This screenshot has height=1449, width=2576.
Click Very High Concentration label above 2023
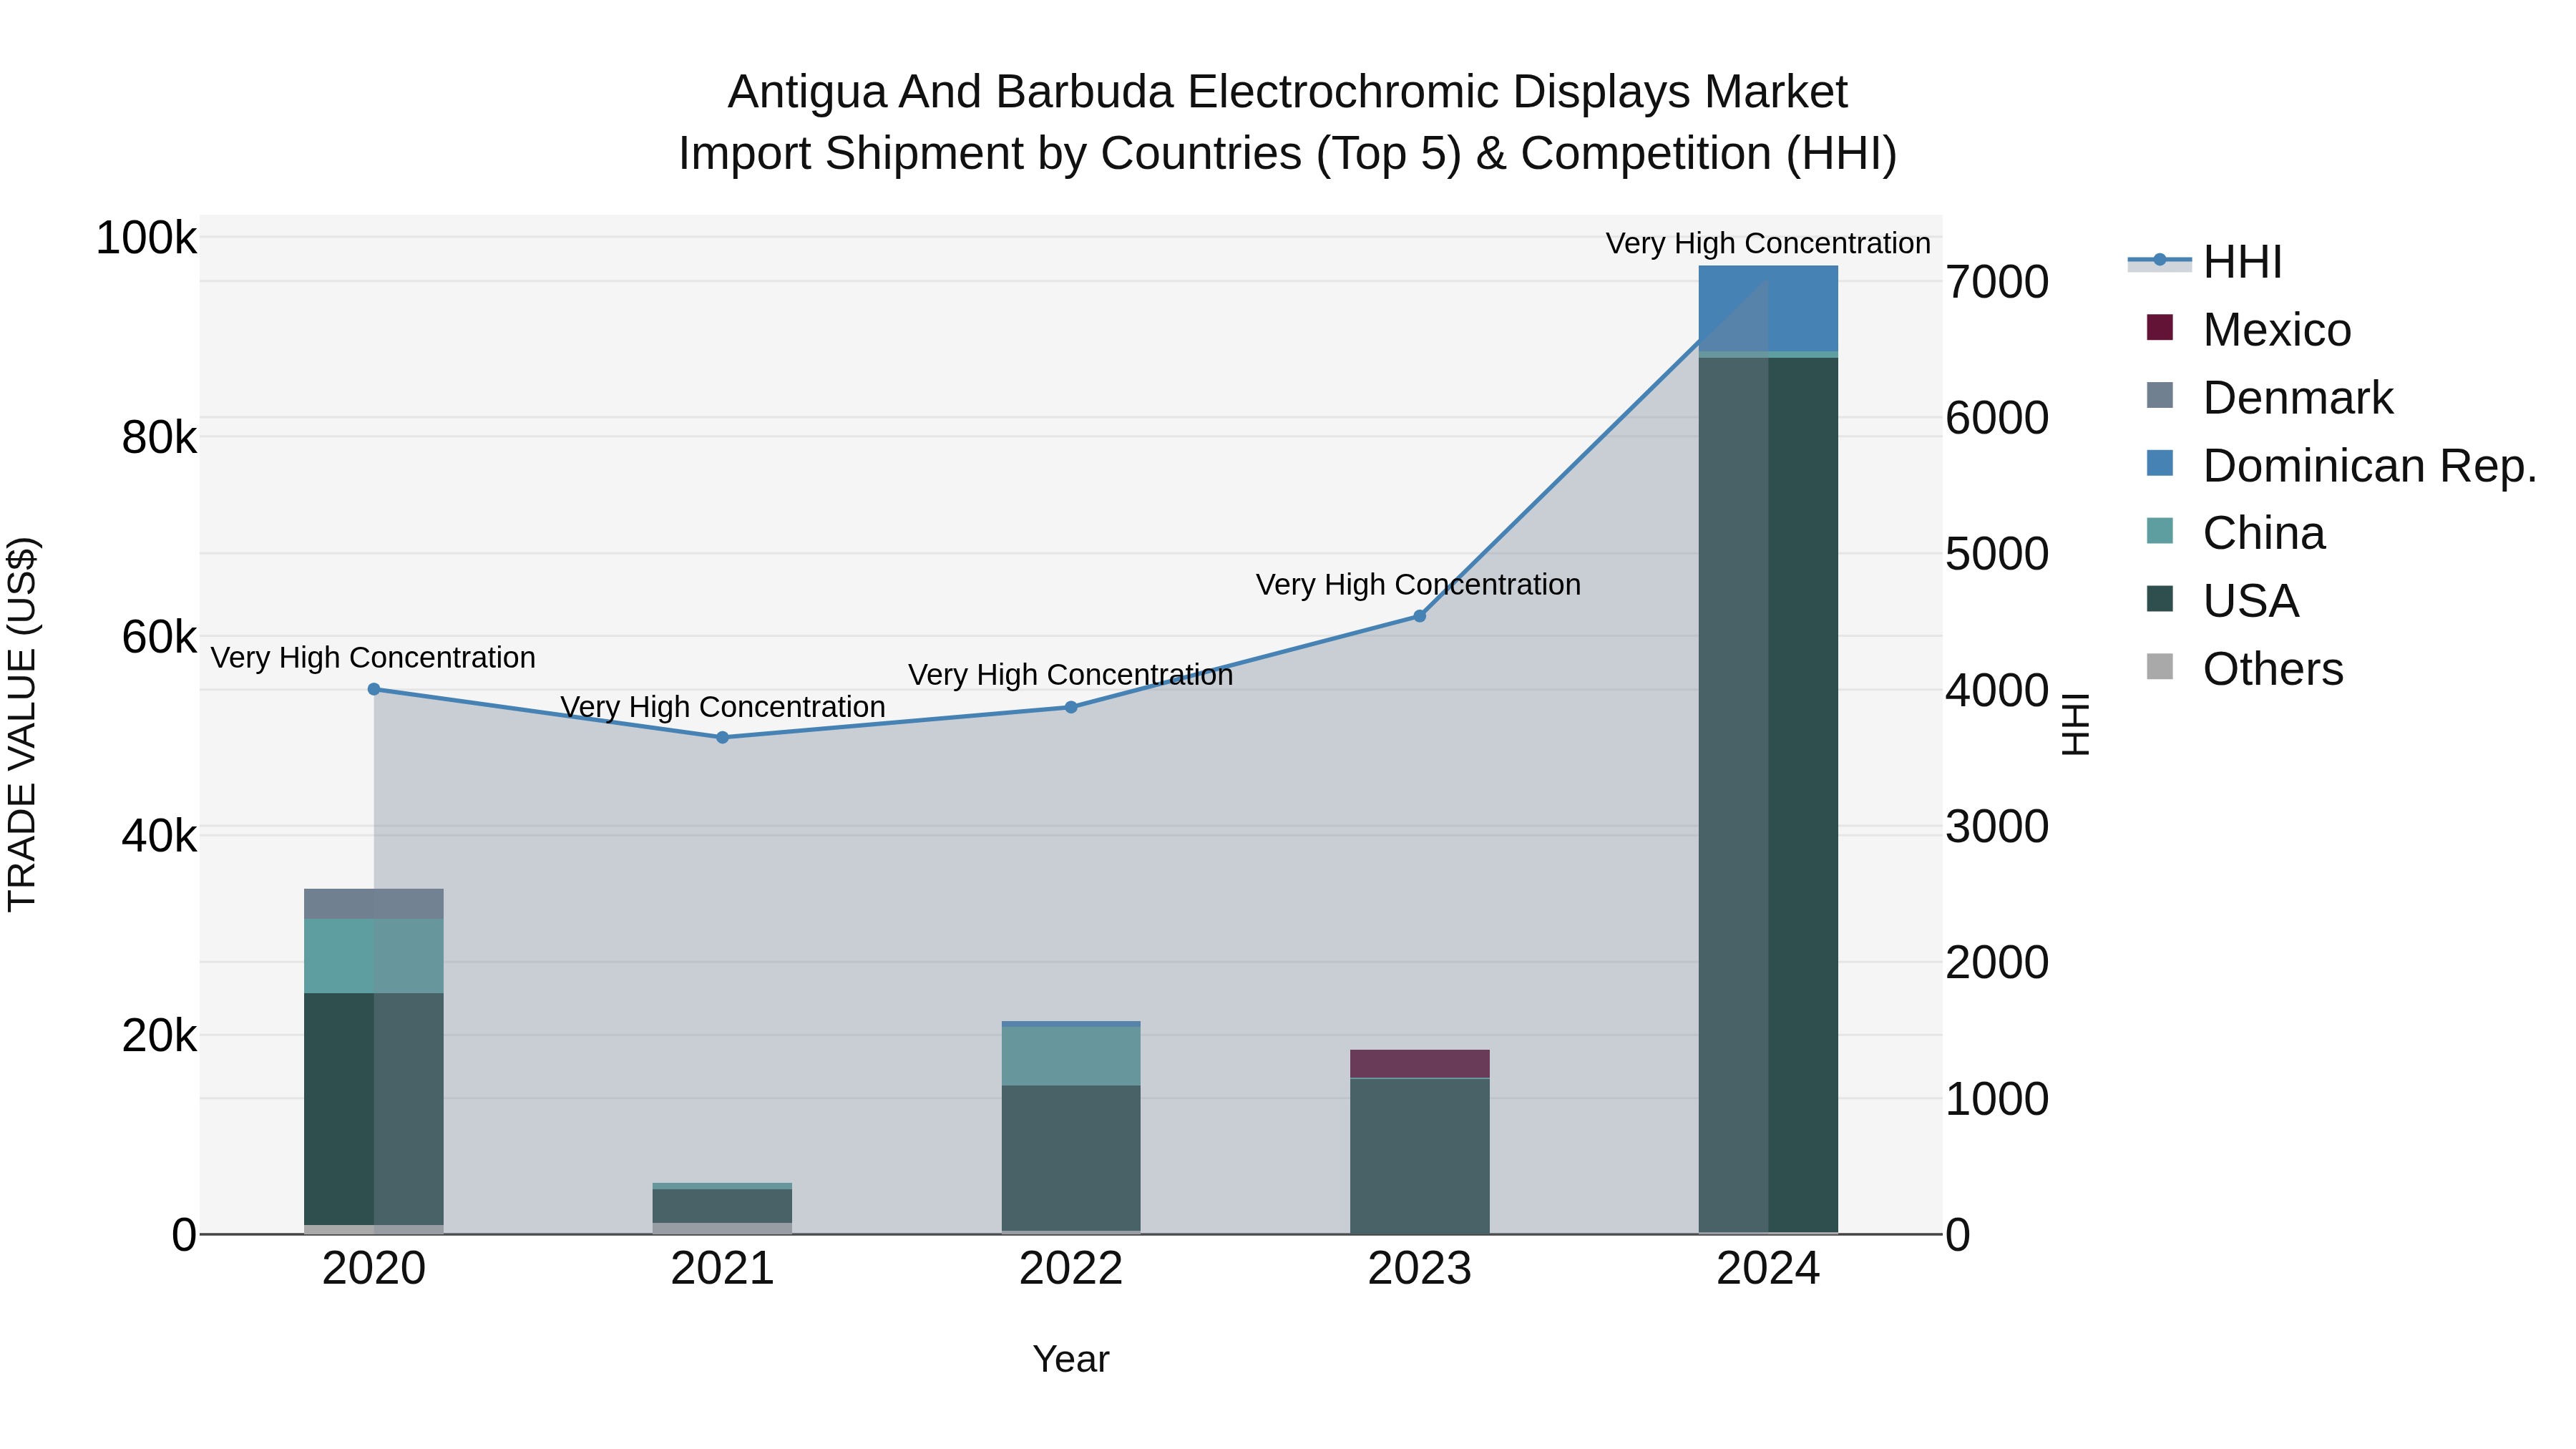coord(1419,584)
